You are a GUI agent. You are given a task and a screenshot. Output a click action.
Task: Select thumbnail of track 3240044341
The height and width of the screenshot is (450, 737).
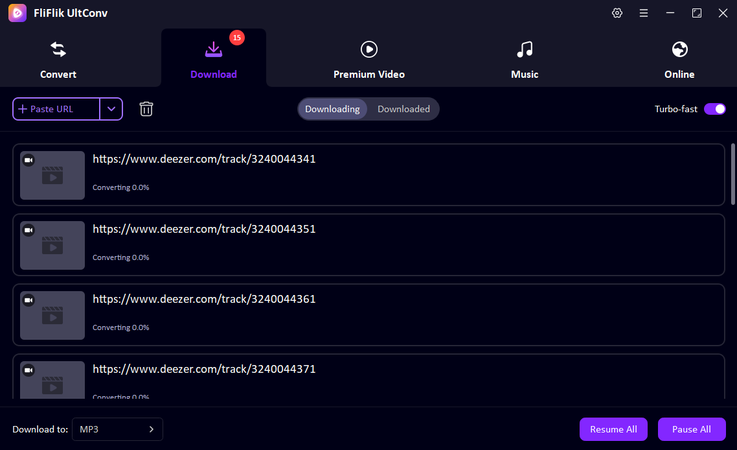click(52, 175)
